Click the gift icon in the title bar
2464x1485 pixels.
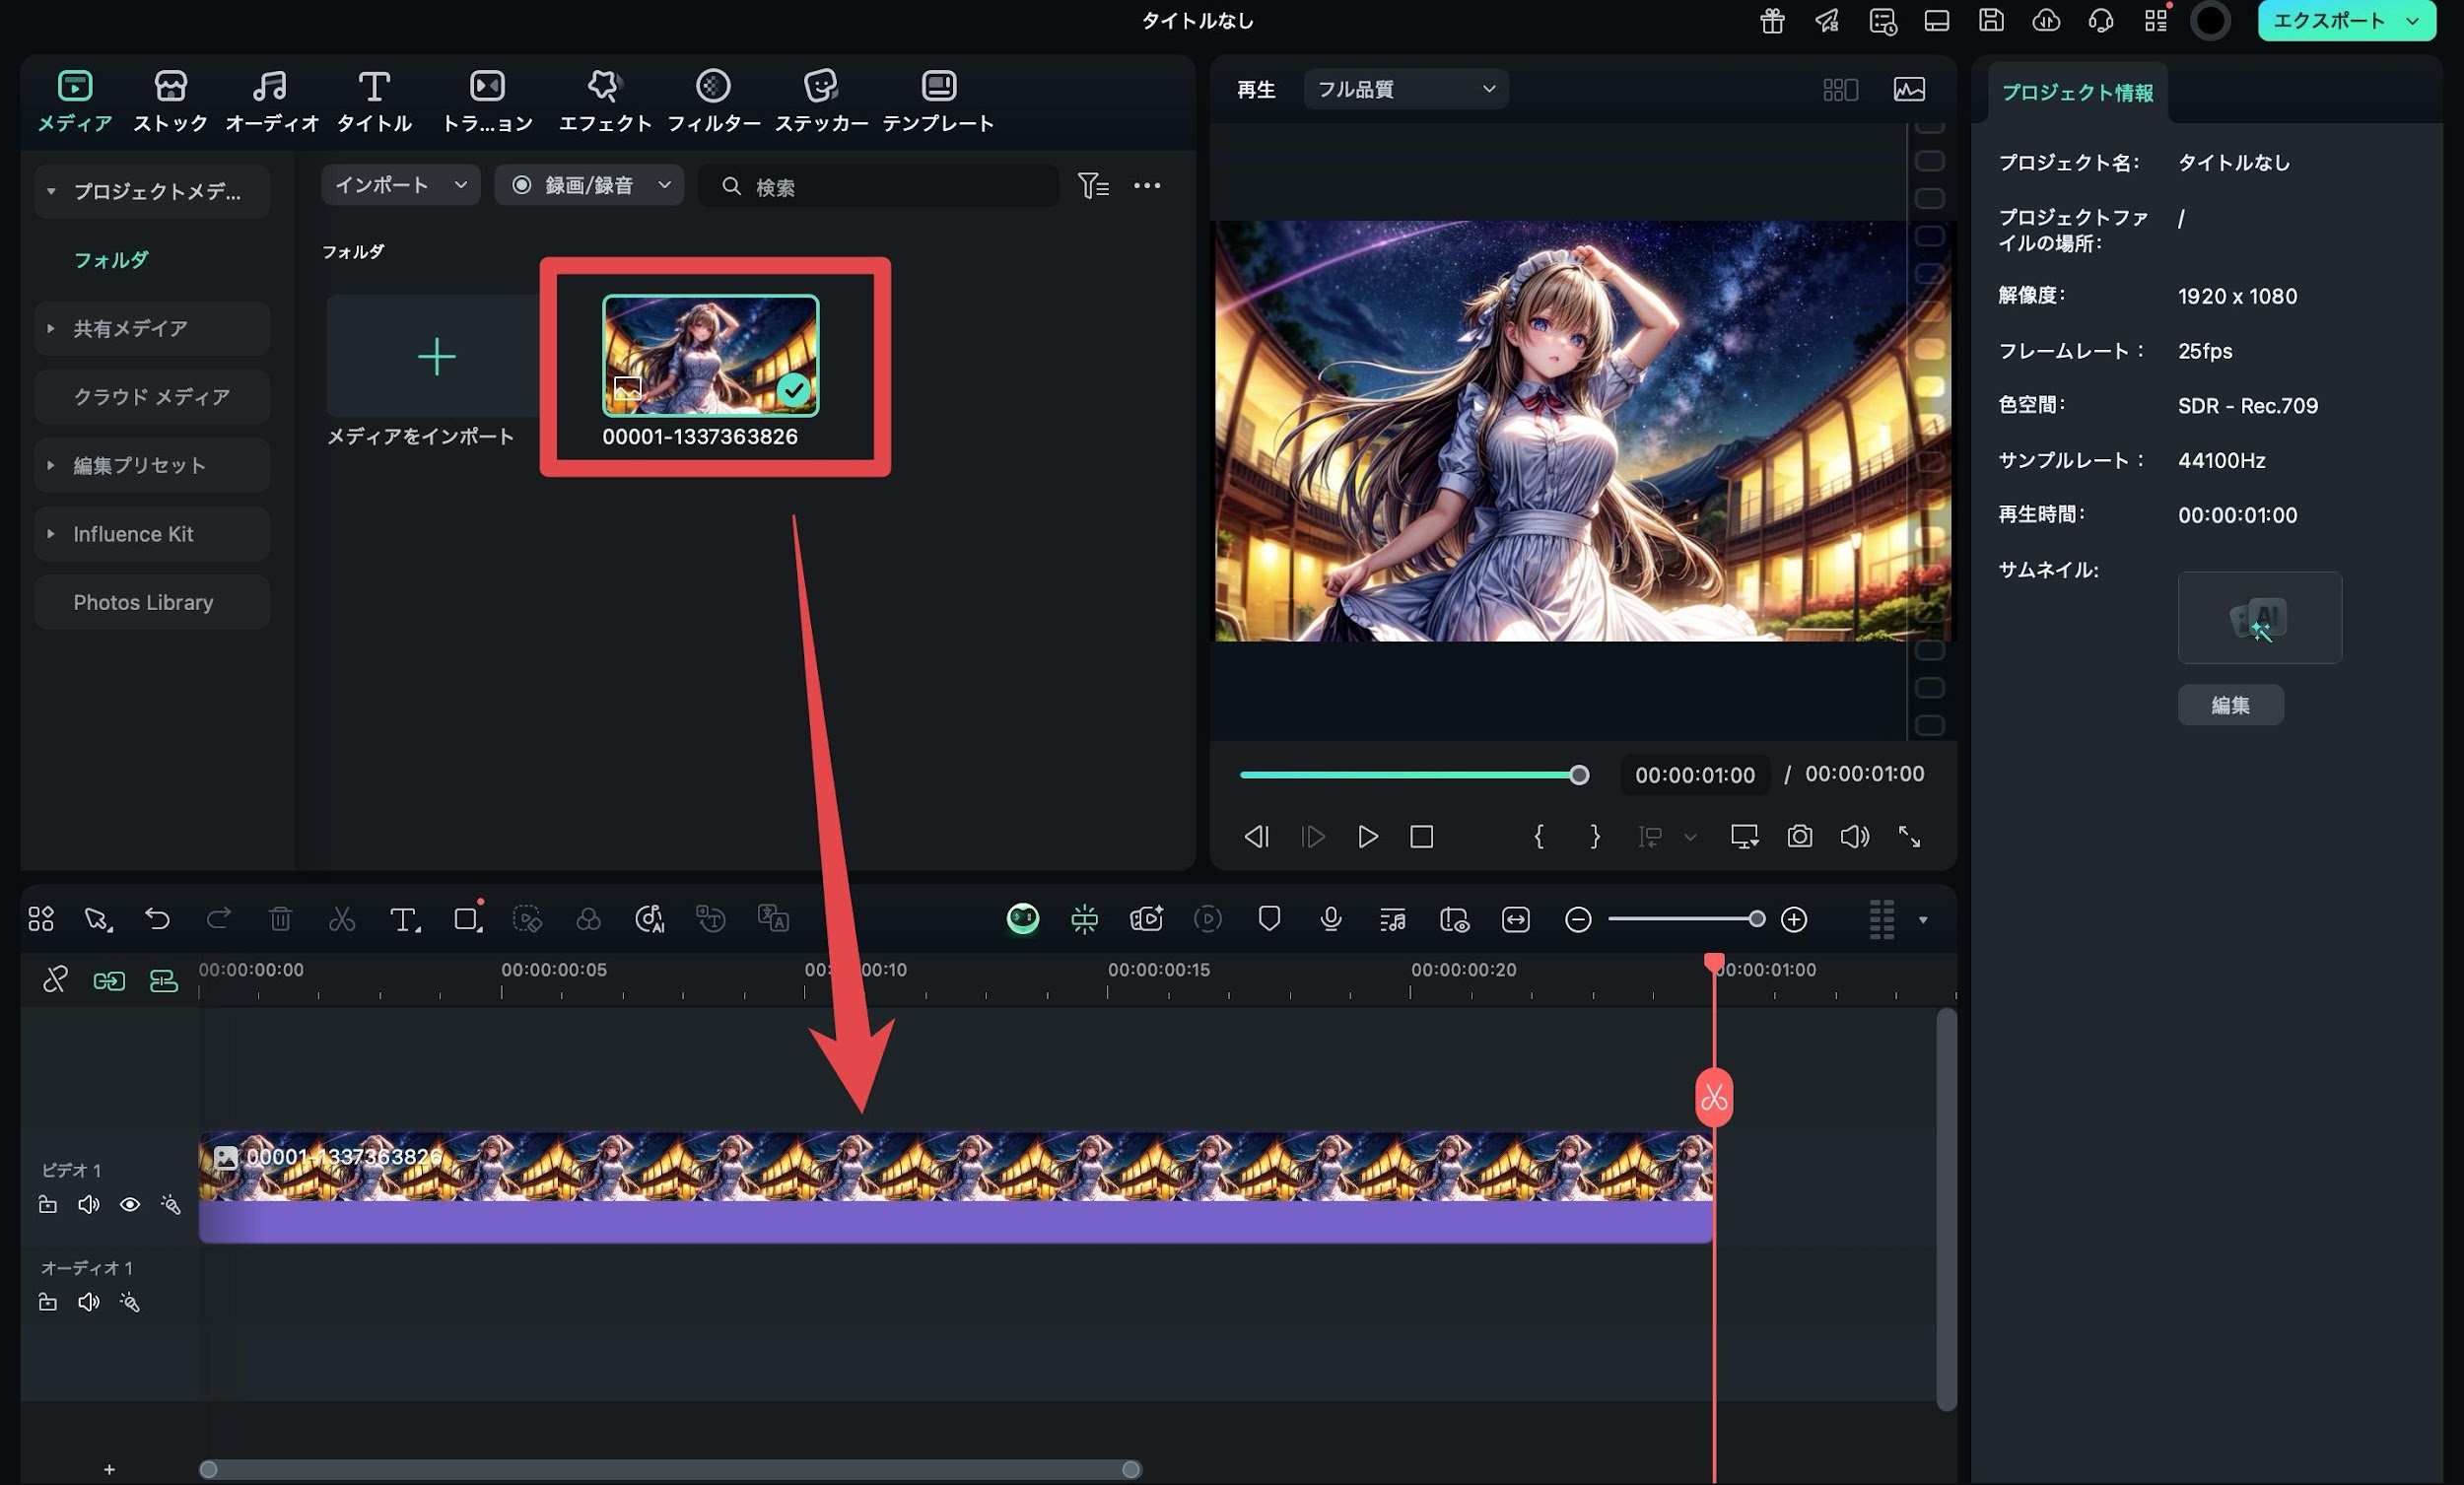[1772, 21]
